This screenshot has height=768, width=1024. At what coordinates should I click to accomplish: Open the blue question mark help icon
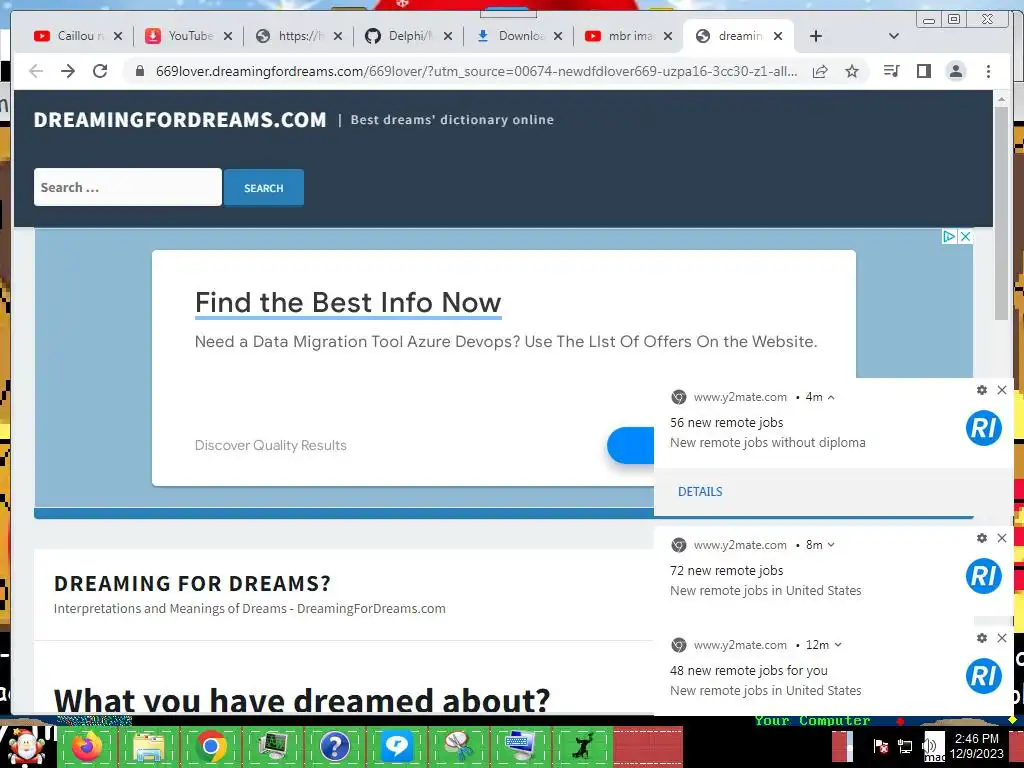coord(334,746)
